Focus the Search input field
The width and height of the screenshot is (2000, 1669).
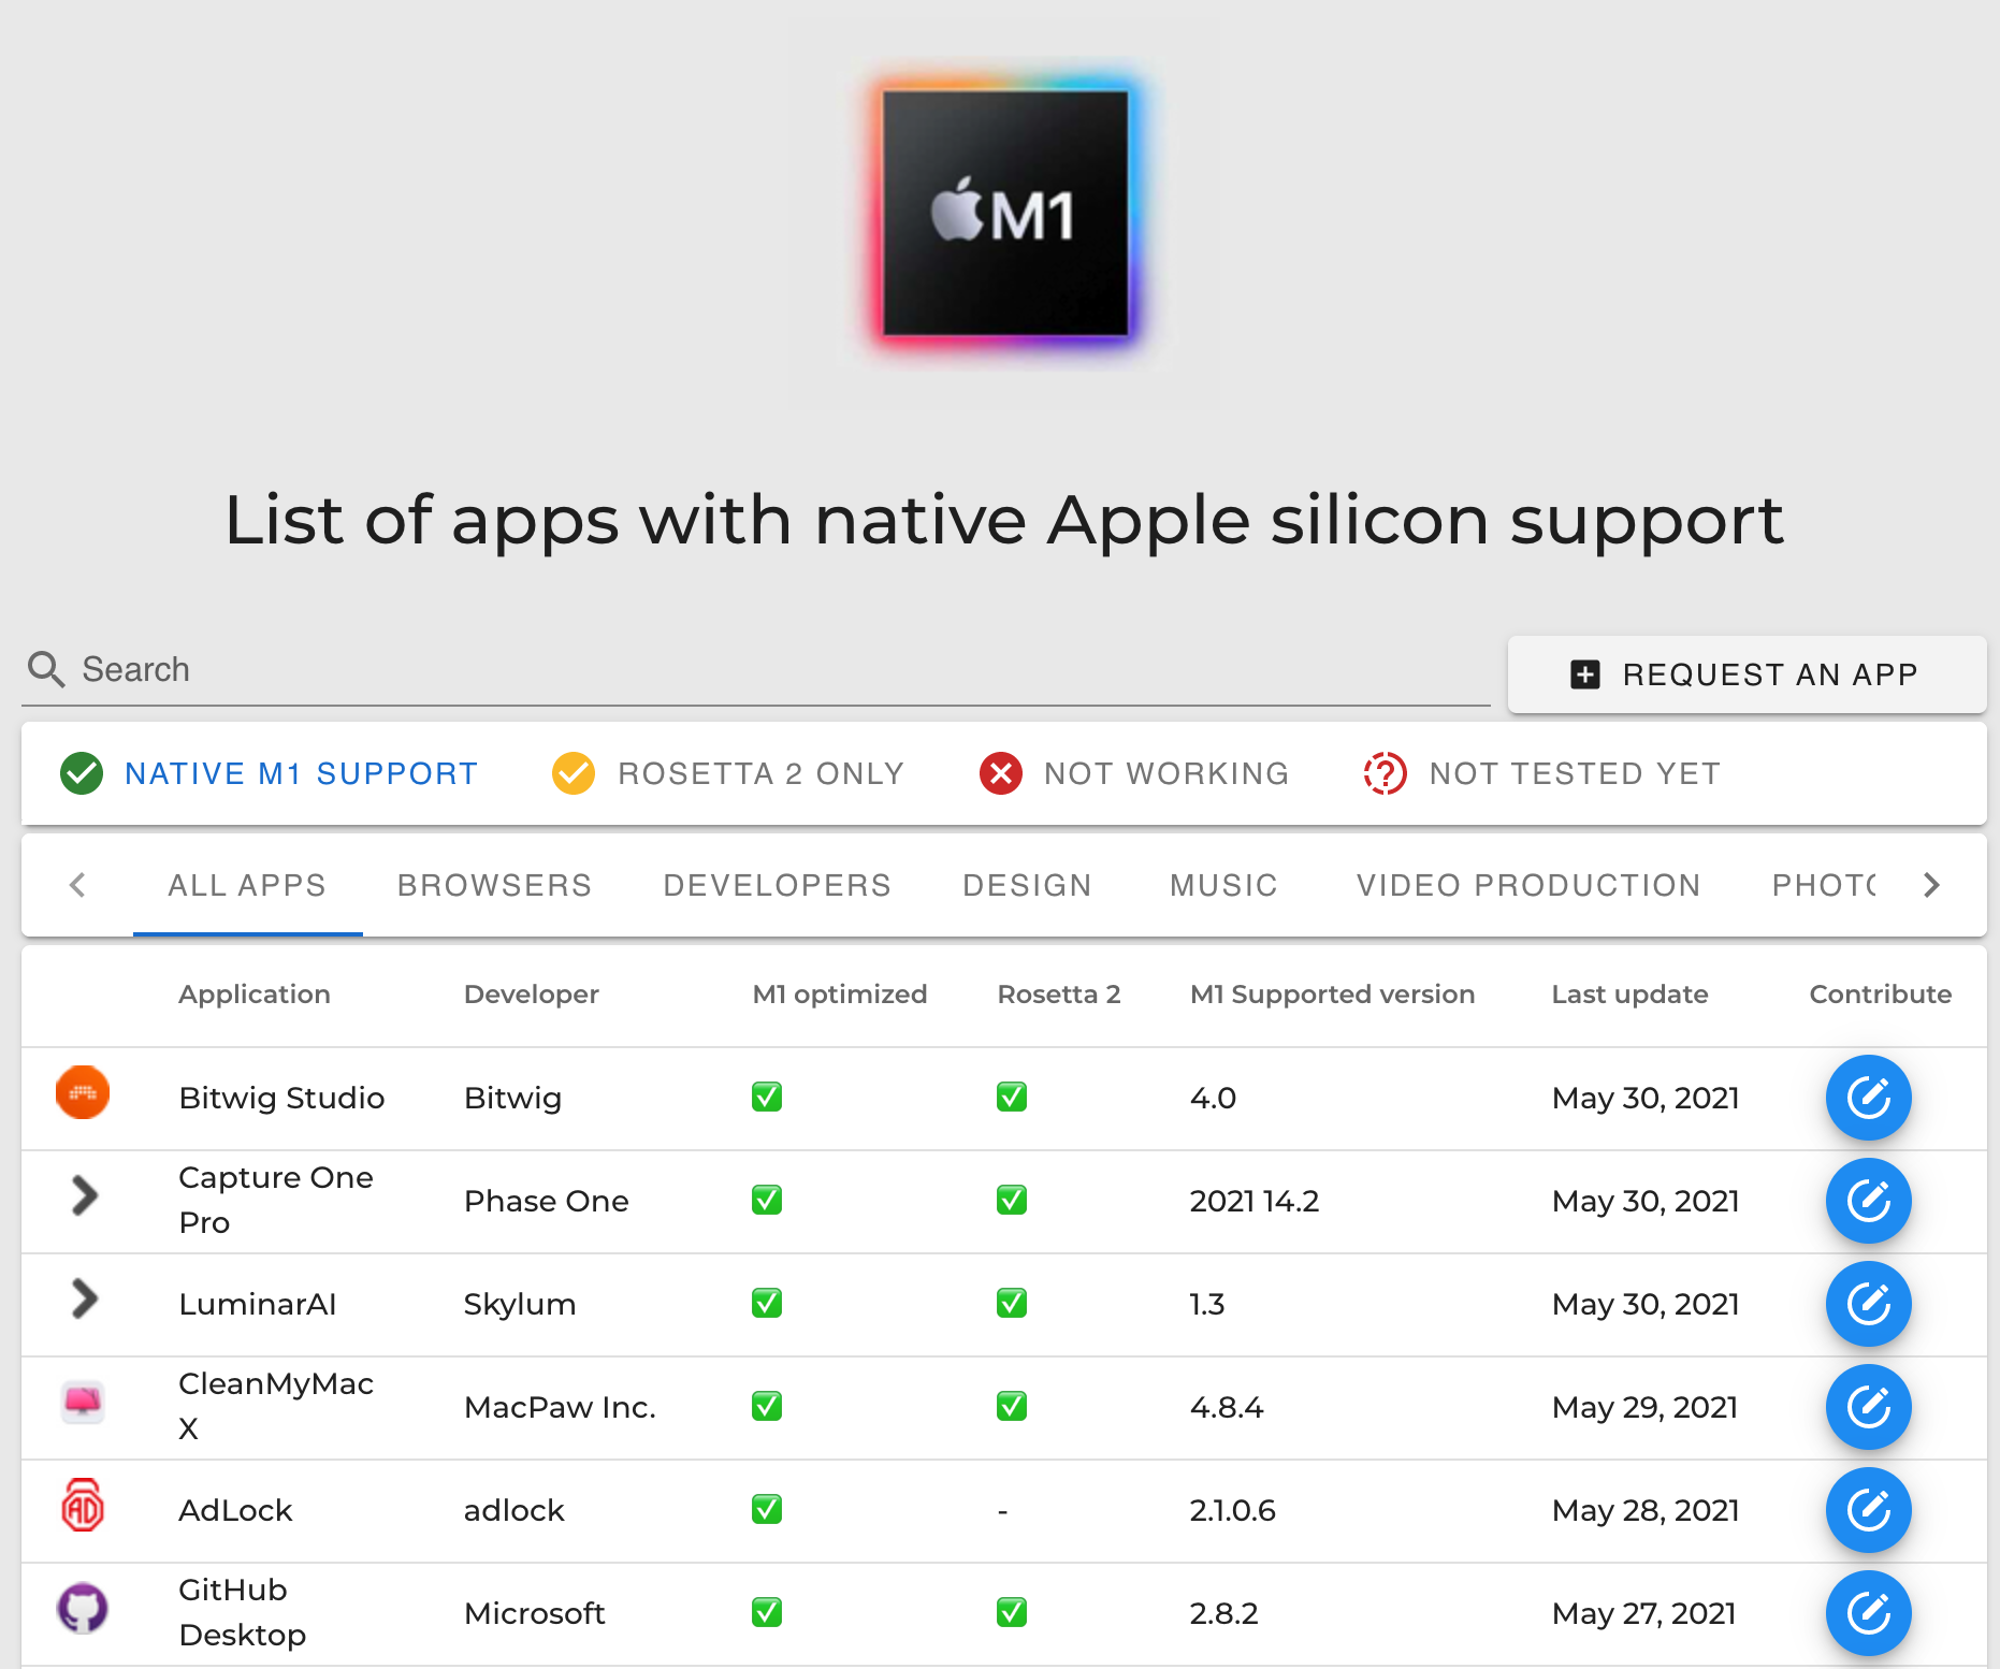coord(756,669)
